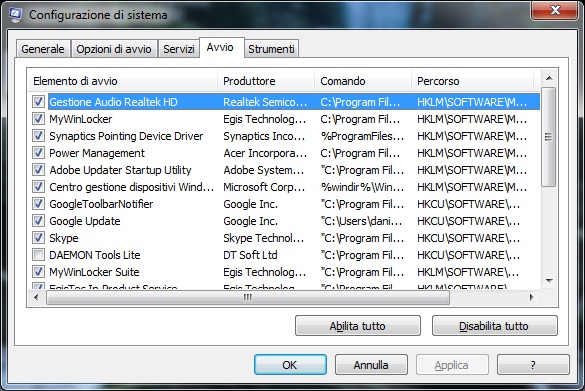Uncheck Skype startup checkbox

tap(38, 238)
